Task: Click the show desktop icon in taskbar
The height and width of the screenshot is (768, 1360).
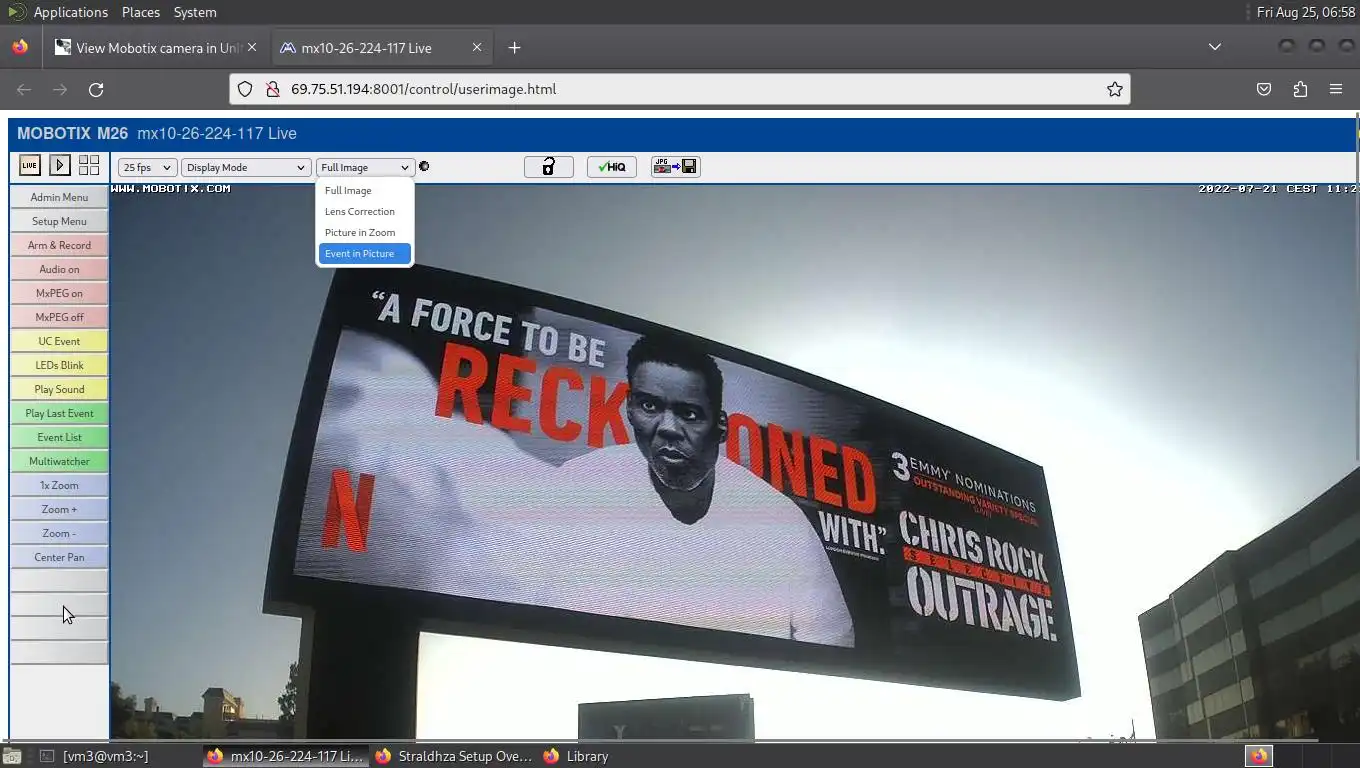Action: (x=11, y=756)
